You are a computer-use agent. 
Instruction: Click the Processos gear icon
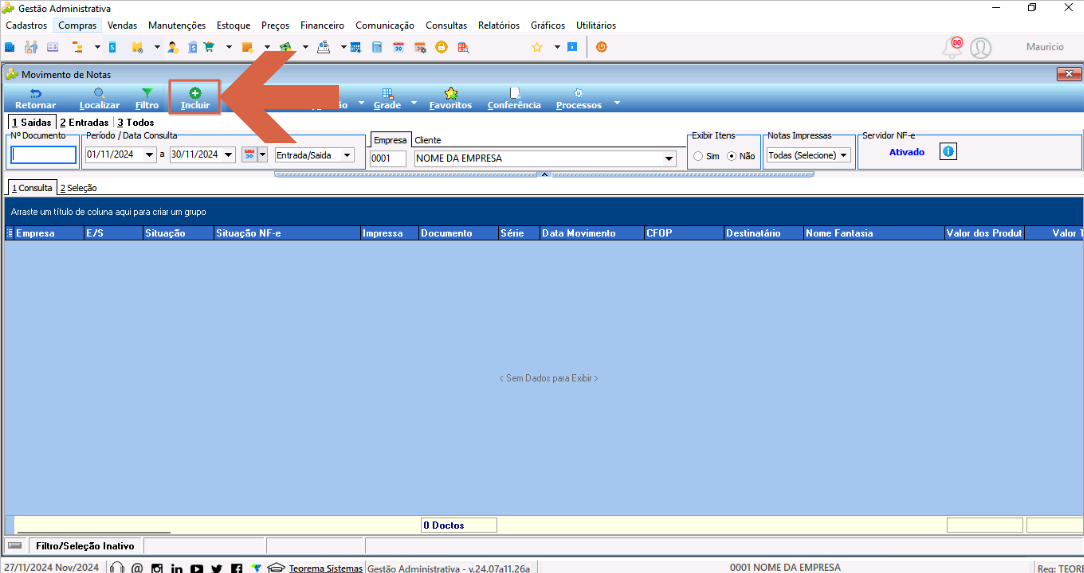click(578, 93)
